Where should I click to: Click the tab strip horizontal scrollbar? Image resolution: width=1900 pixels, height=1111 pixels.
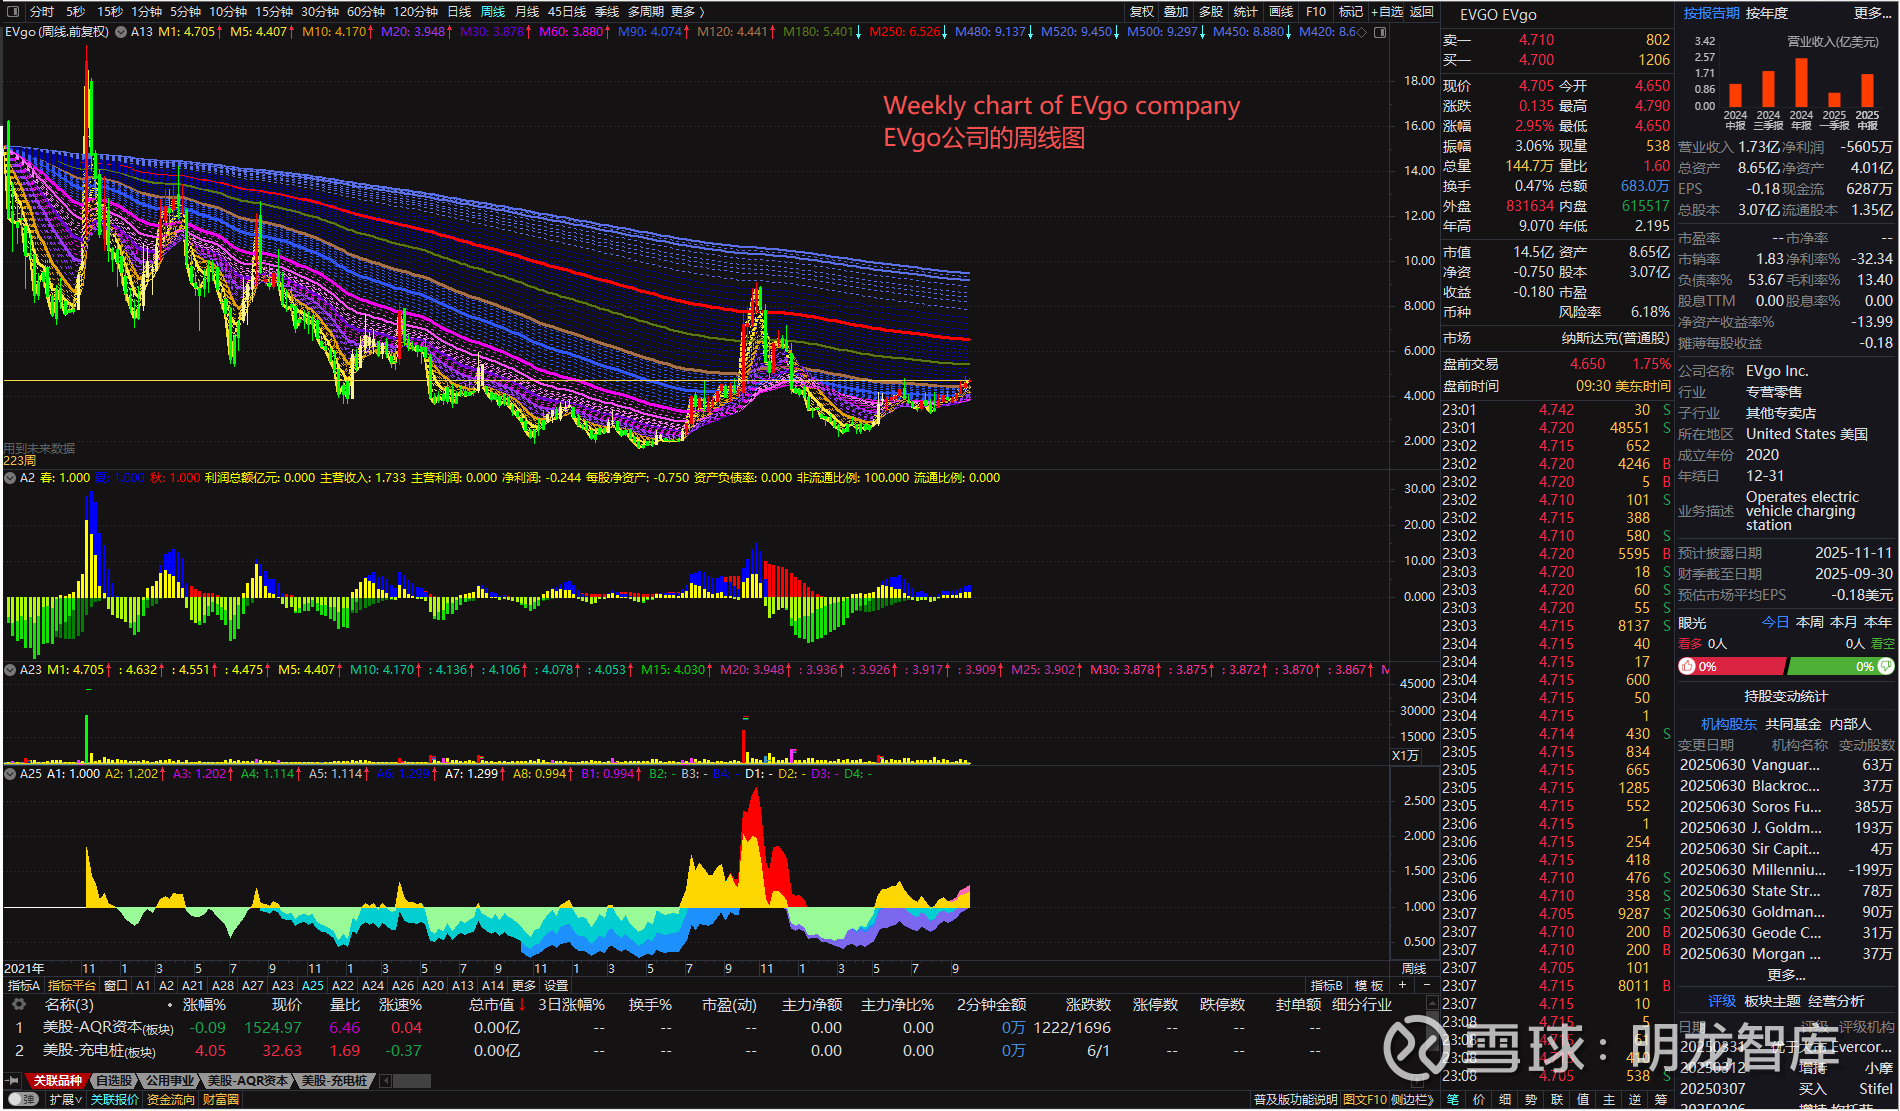coord(414,1081)
